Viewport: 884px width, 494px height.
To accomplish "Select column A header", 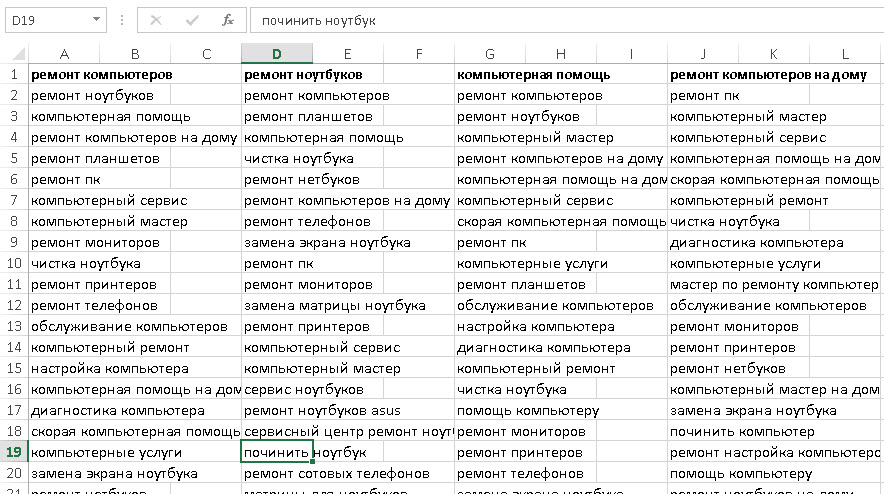I will (65, 53).
